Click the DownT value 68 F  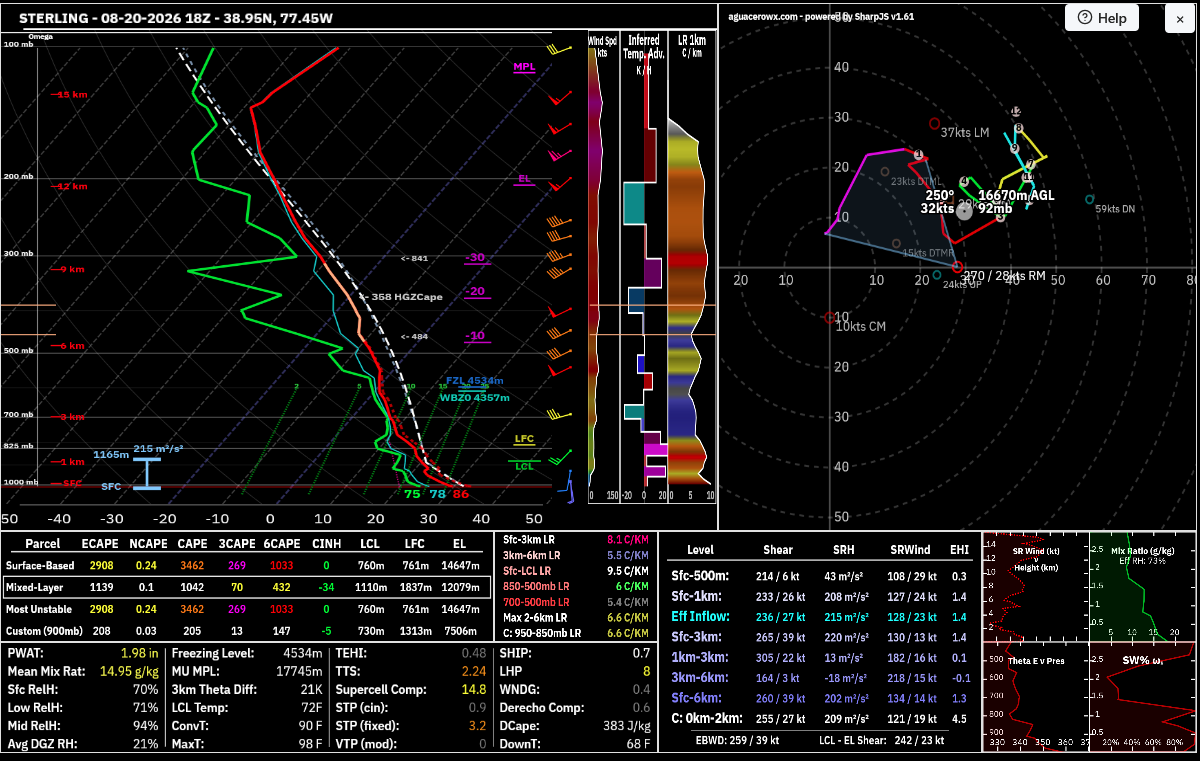637,743
